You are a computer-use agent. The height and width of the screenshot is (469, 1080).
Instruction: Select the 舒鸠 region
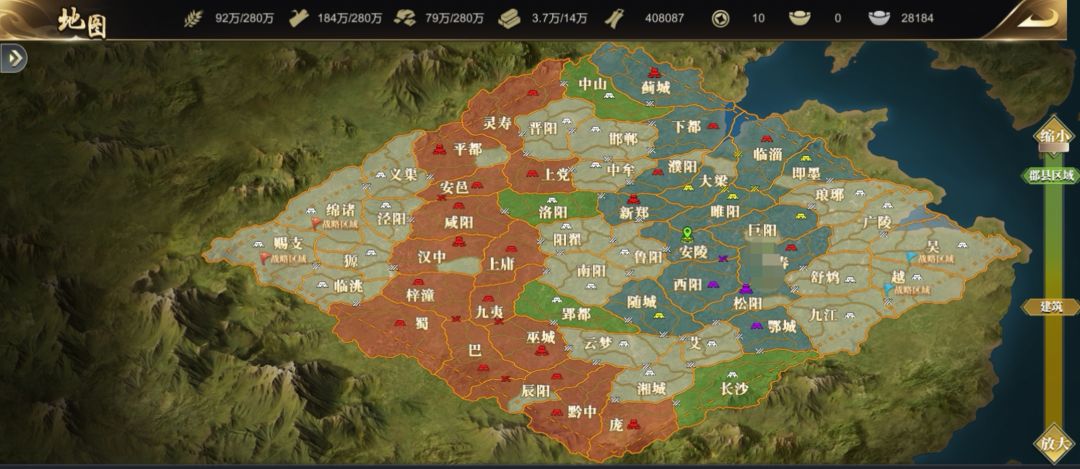pyautogui.click(x=825, y=278)
